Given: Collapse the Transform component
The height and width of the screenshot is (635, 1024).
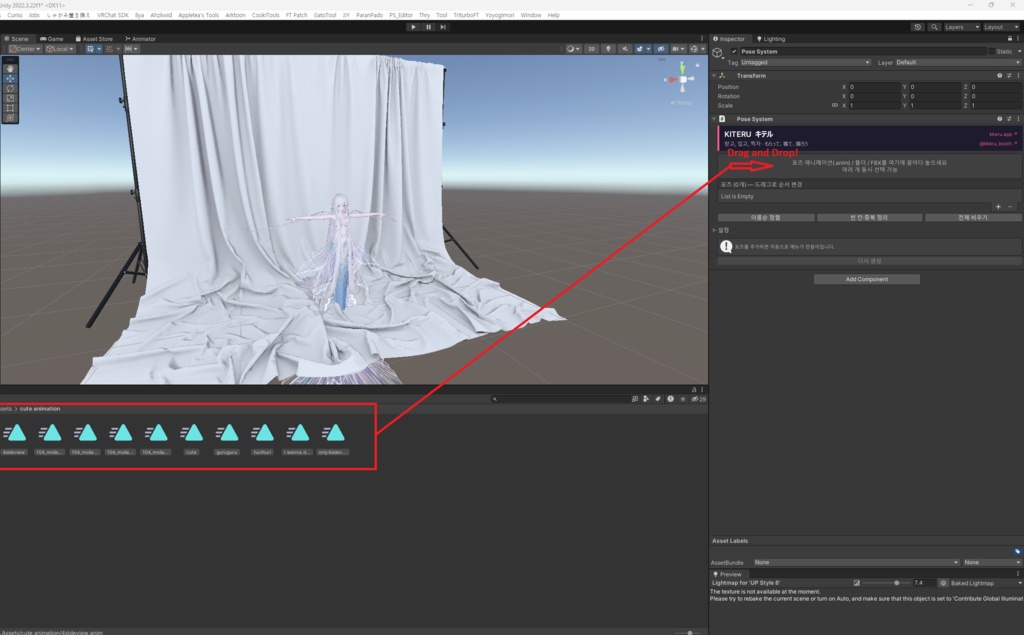Looking at the screenshot, I should click(714, 76).
